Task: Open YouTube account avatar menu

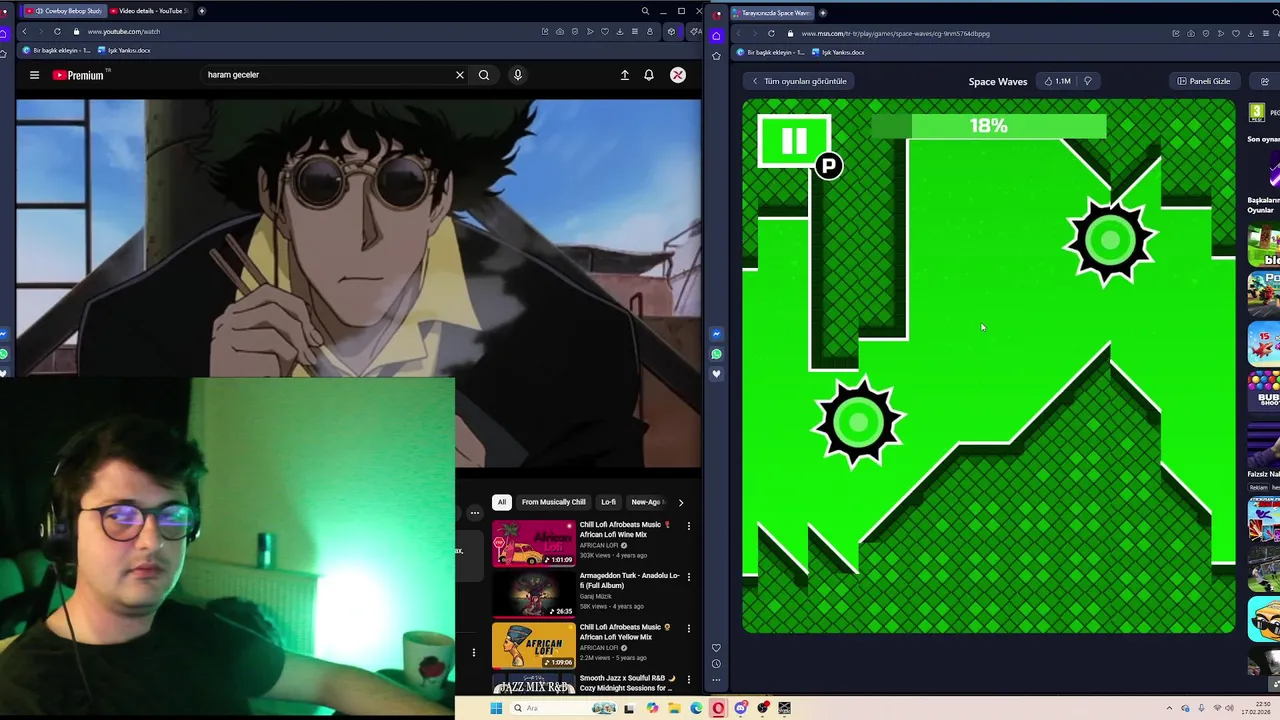Action: click(x=678, y=75)
